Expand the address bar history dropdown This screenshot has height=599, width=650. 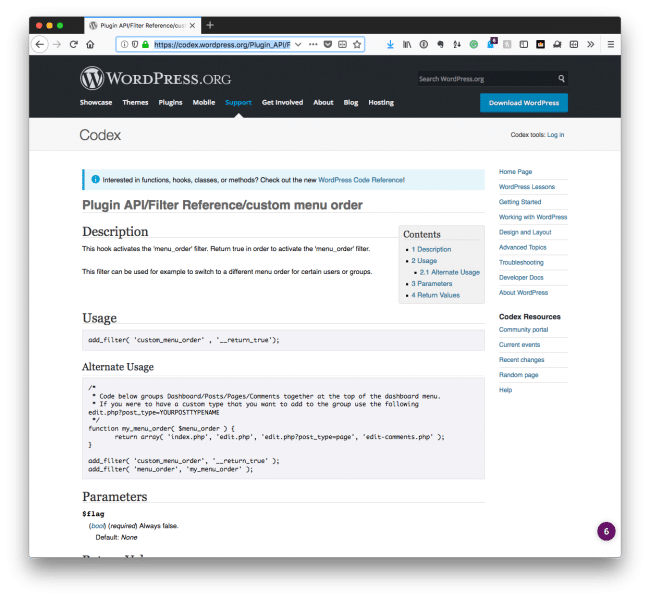298,44
